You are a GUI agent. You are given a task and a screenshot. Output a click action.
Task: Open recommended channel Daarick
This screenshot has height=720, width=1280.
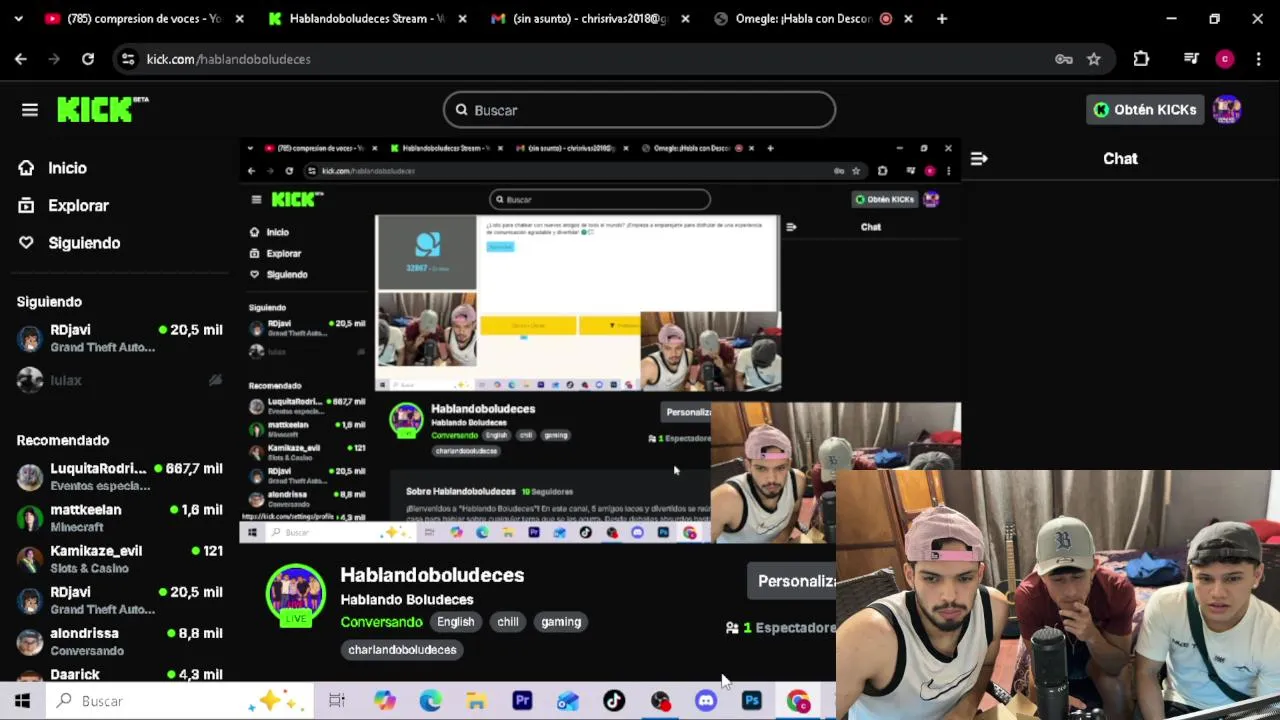coord(119,674)
